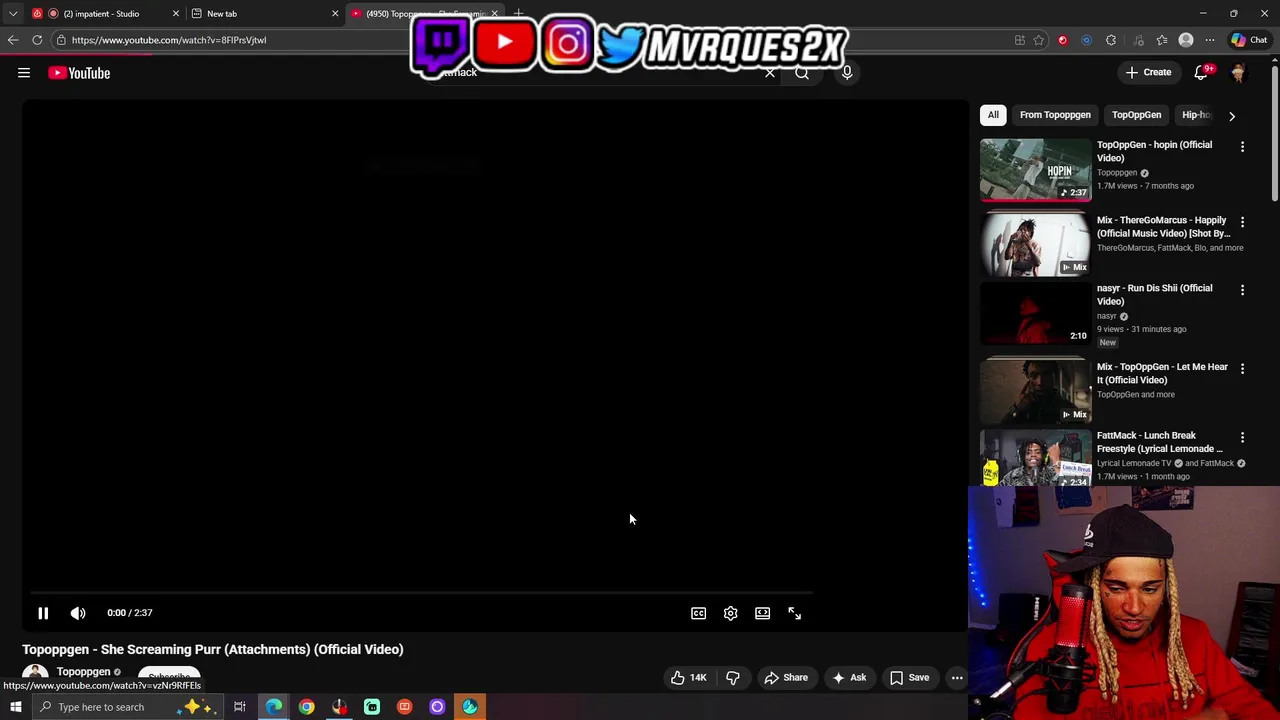This screenshot has width=1280, height=720.
Task: Open the Copilot Chat button
Action: tap(1250, 40)
